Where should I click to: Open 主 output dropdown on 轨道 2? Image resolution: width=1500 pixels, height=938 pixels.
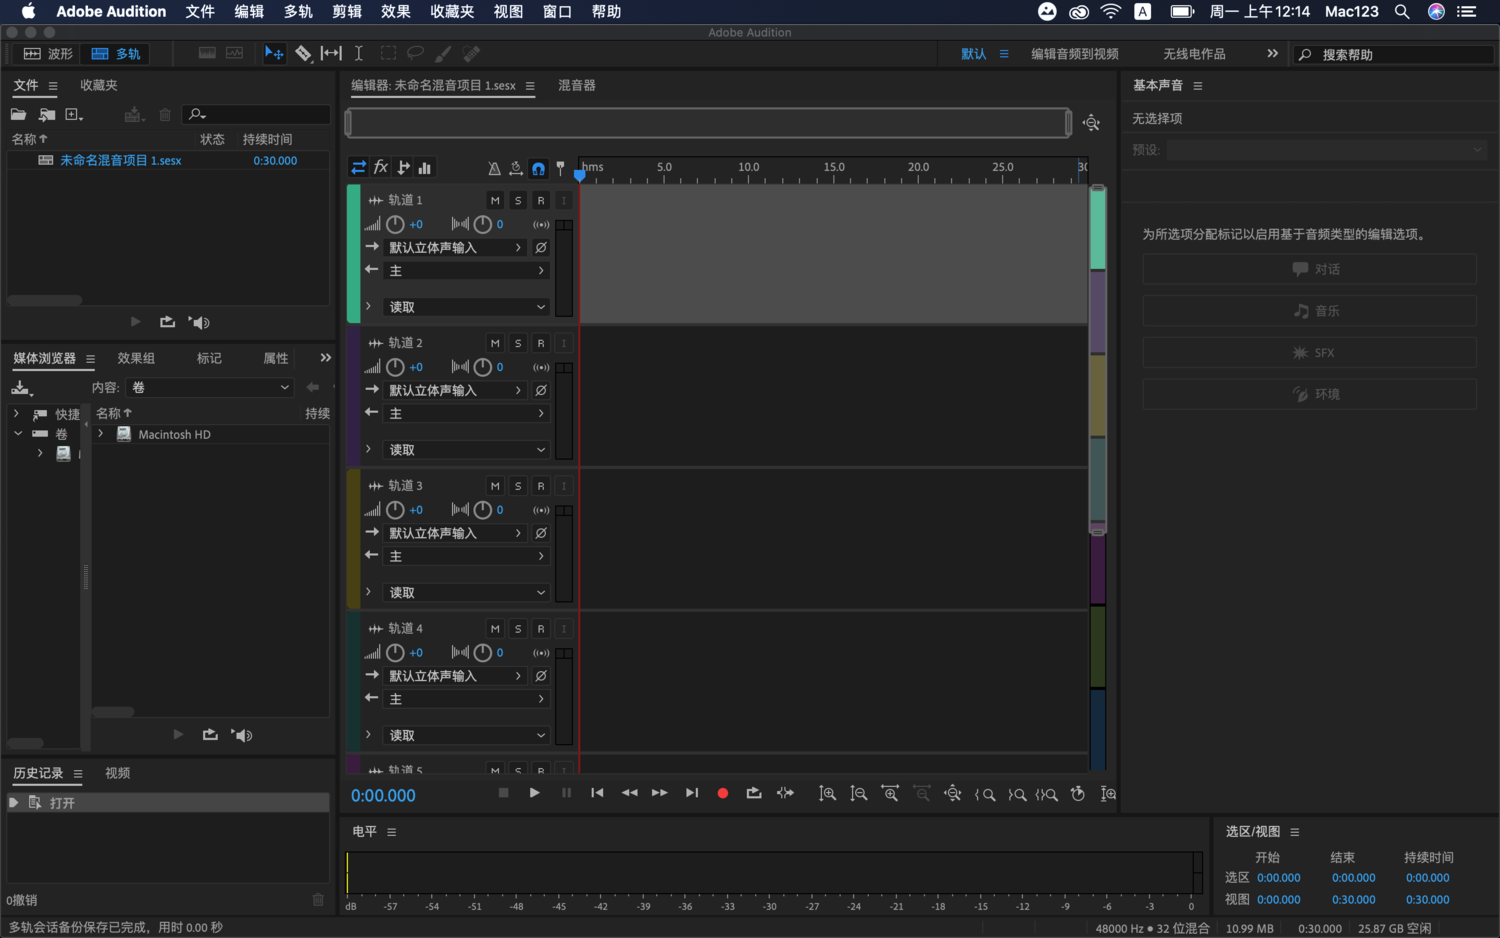(467, 413)
